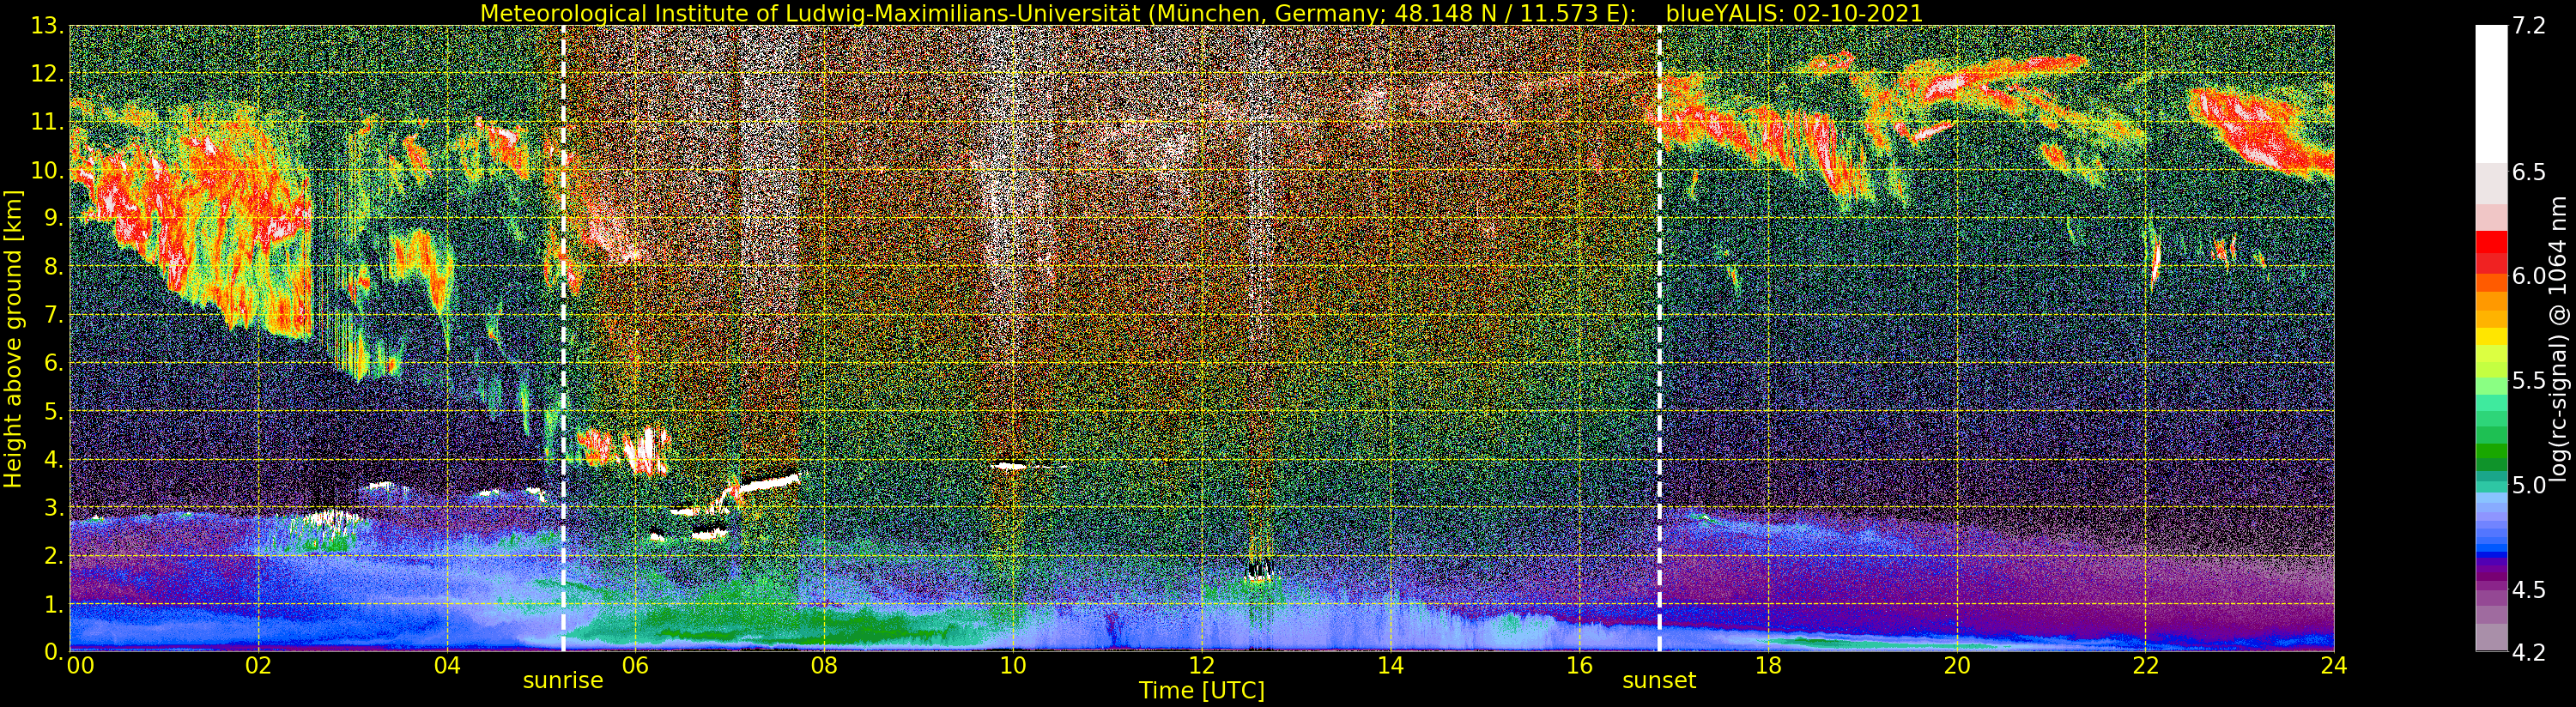Click the y-axis tick label '2.'

[53, 555]
